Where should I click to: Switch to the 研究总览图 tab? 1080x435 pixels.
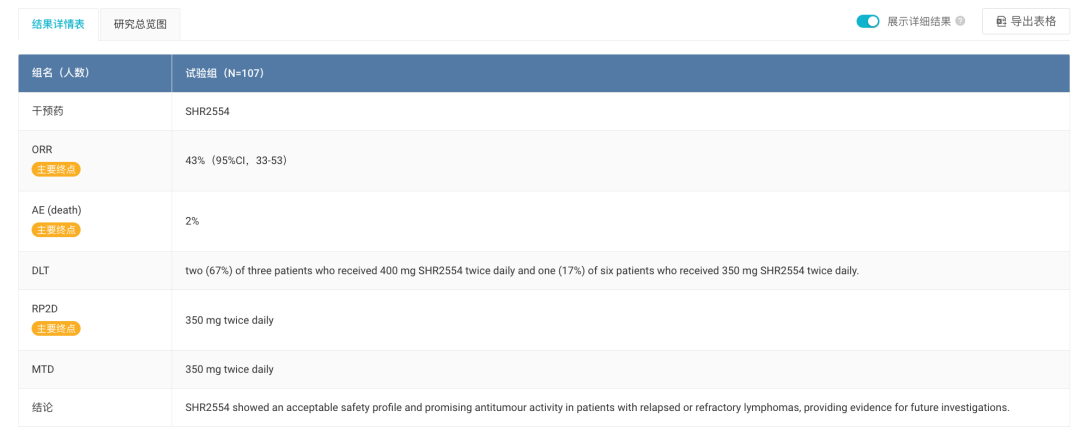[x=140, y=25]
